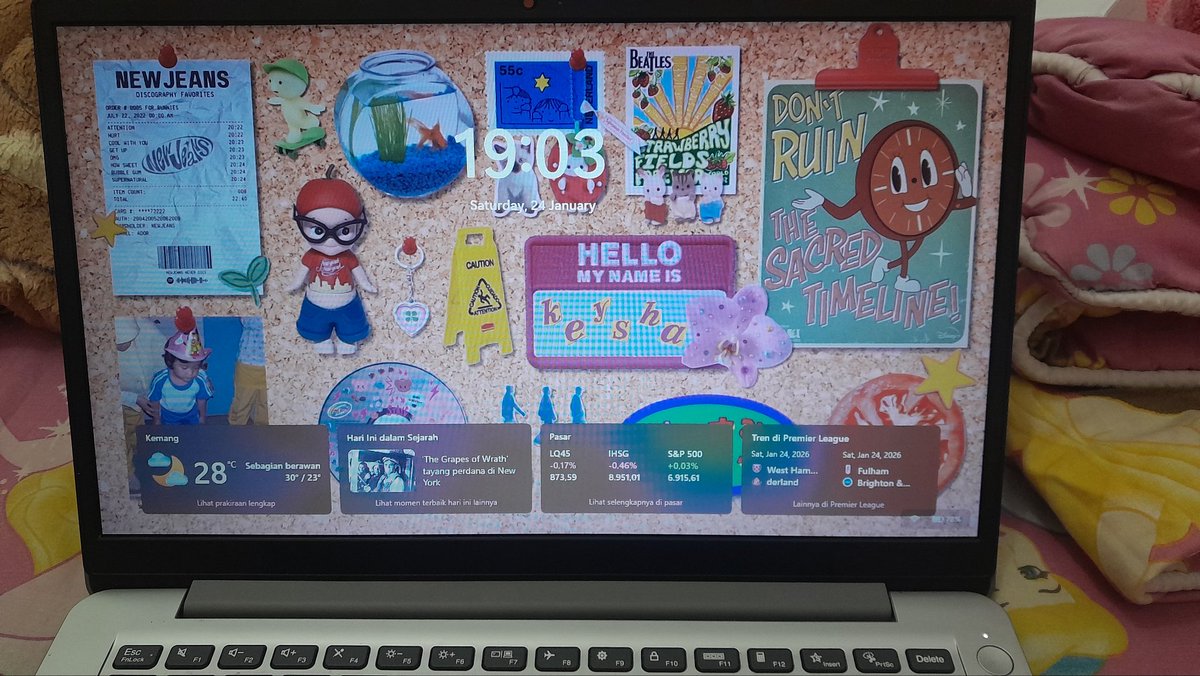Image resolution: width=1200 pixels, height=676 pixels.
Task: Click the Fulham team crest icon
Action: [847, 469]
